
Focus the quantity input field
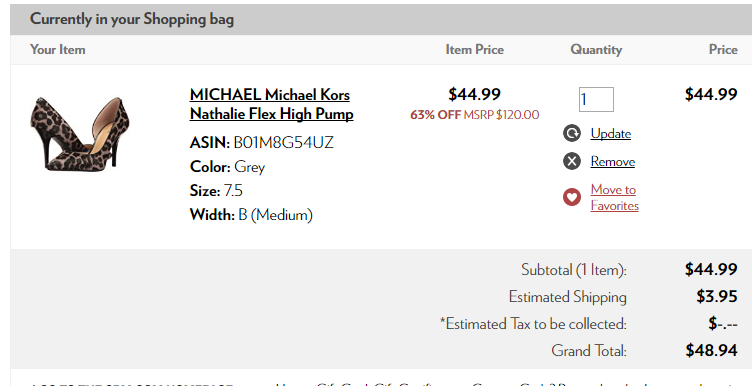(596, 99)
